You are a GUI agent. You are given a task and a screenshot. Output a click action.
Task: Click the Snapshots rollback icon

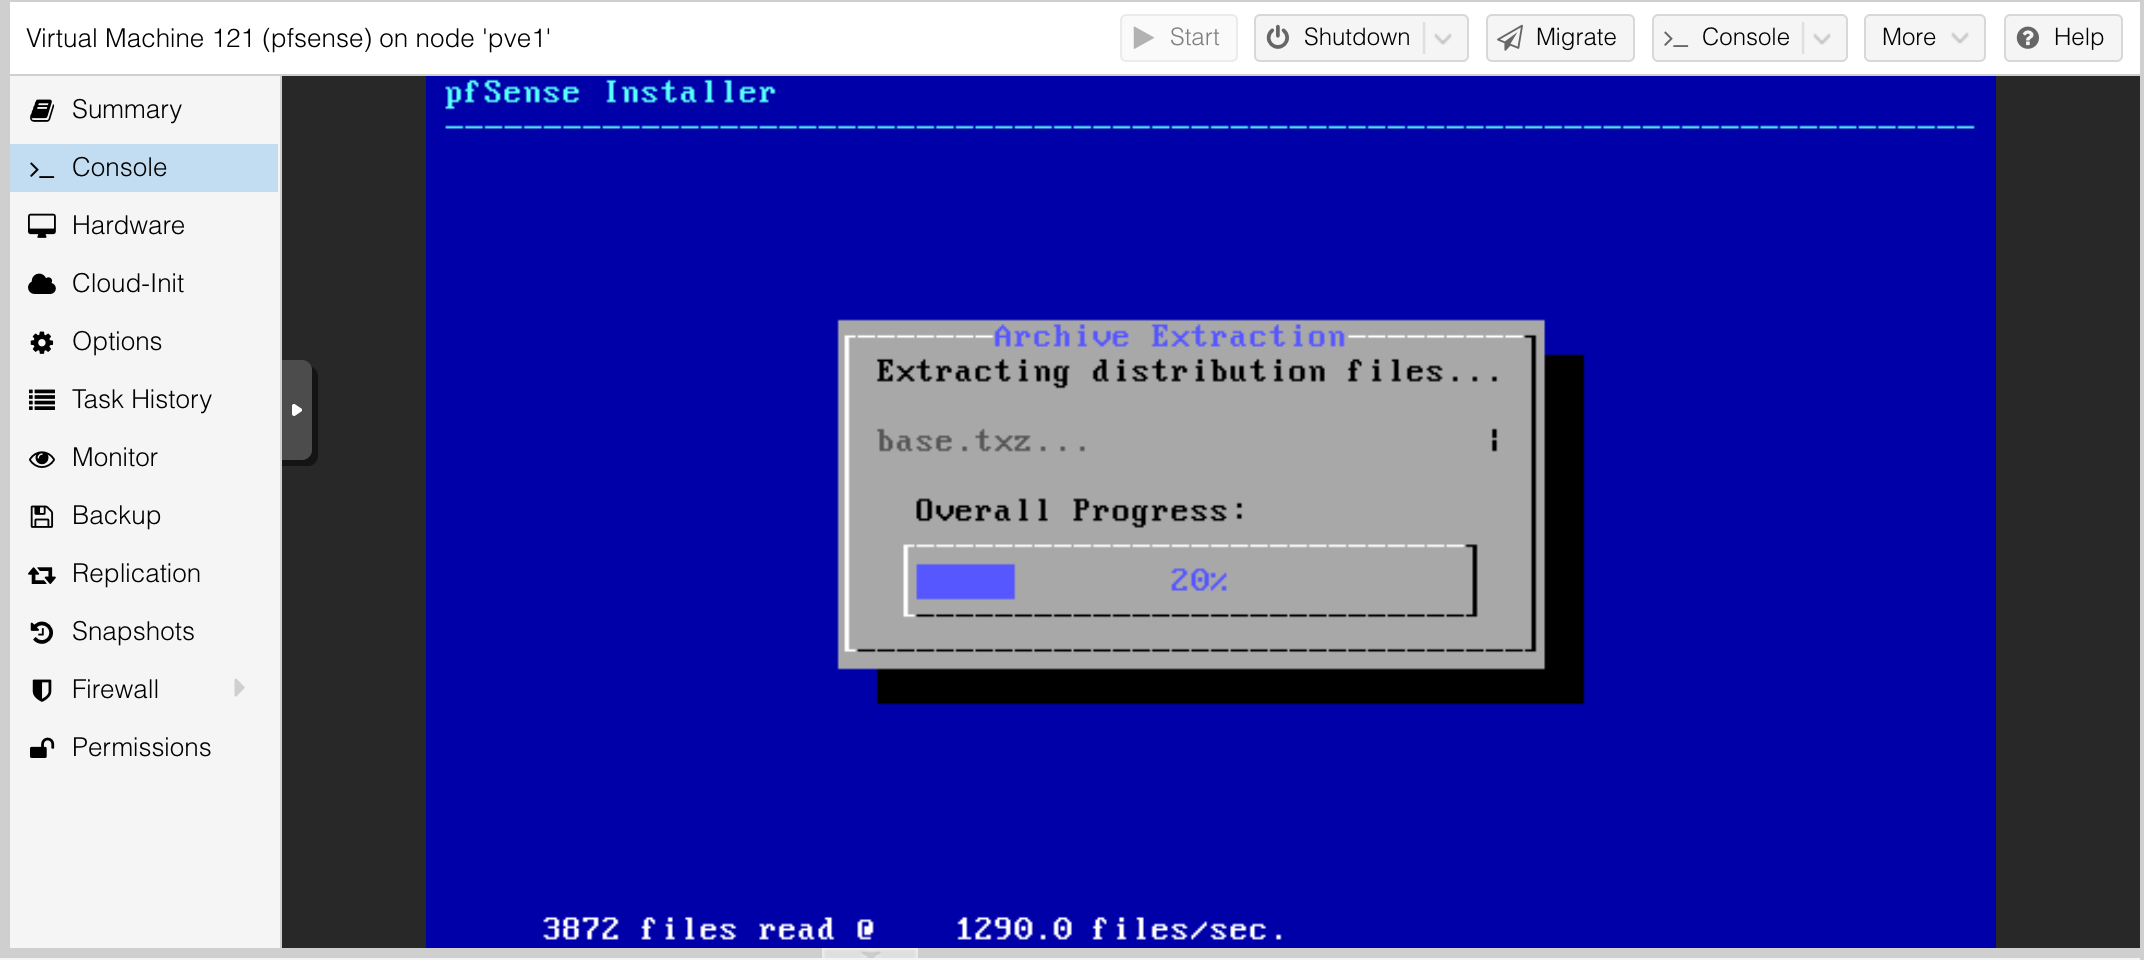tap(42, 632)
